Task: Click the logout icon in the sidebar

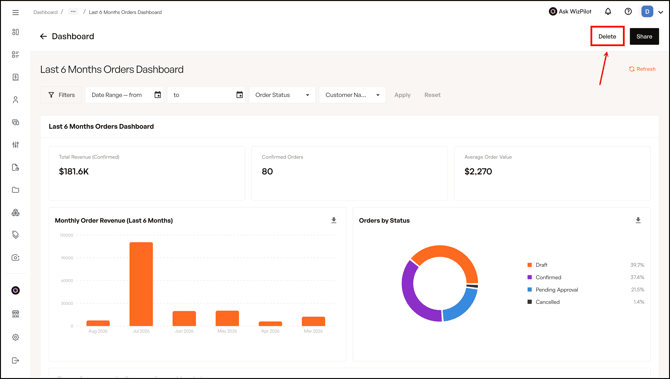Action: coord(15,361)
